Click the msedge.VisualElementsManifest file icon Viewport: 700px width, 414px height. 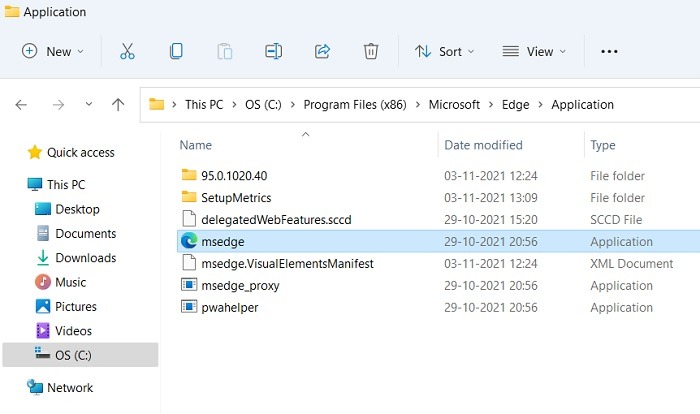click(189, 263)
